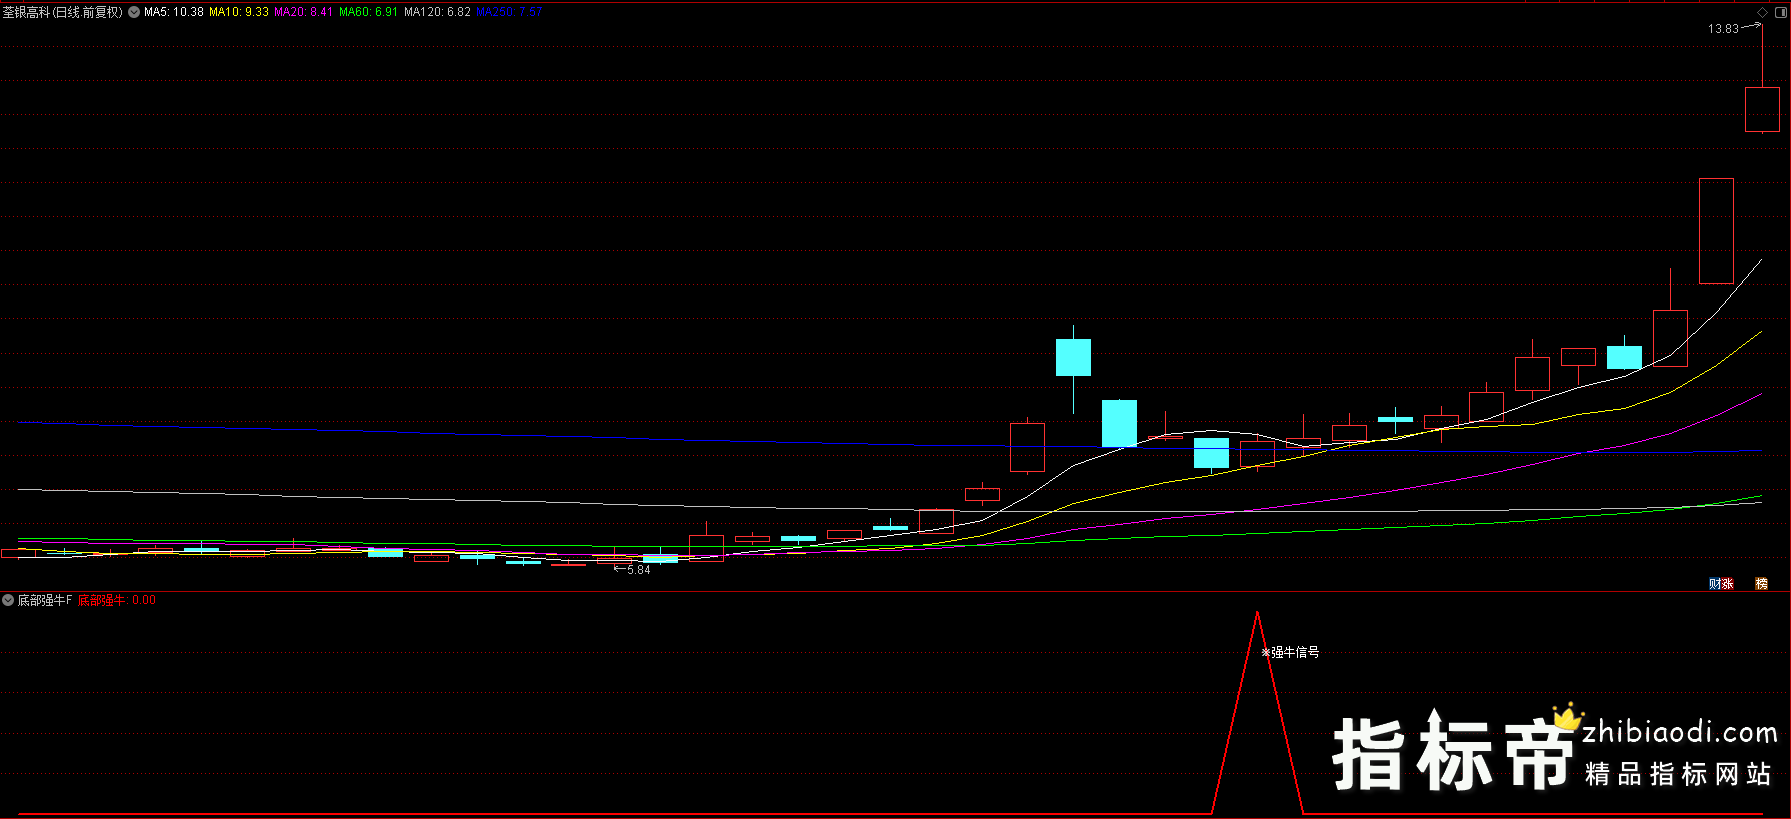Click the 强牛信号 signal label

point(1295,652)
